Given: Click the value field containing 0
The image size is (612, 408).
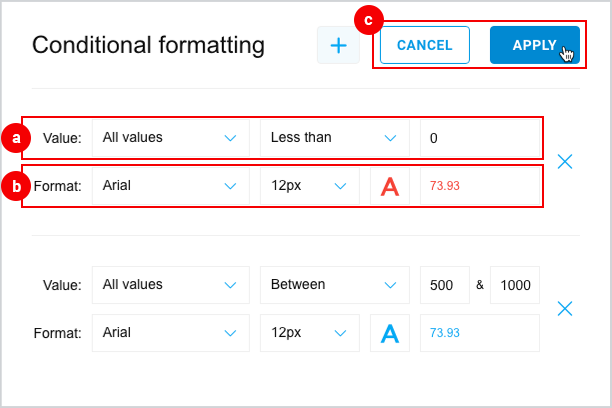Looking at the screenshot, I should 480,138.
